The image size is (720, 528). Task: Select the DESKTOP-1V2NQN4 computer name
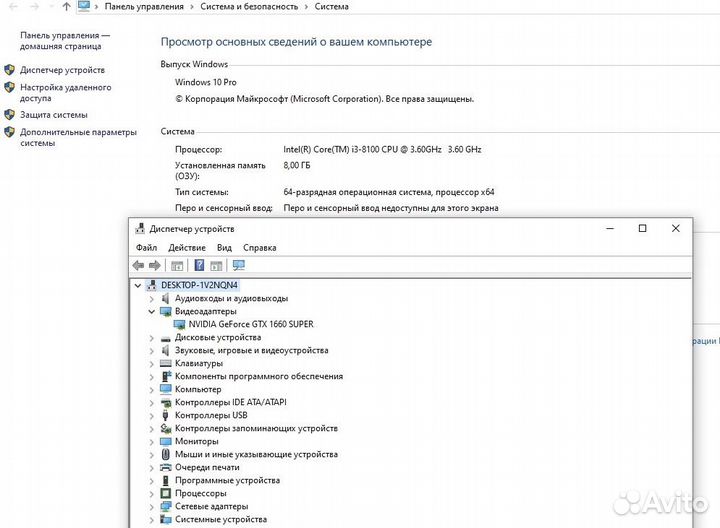[199, 285]
